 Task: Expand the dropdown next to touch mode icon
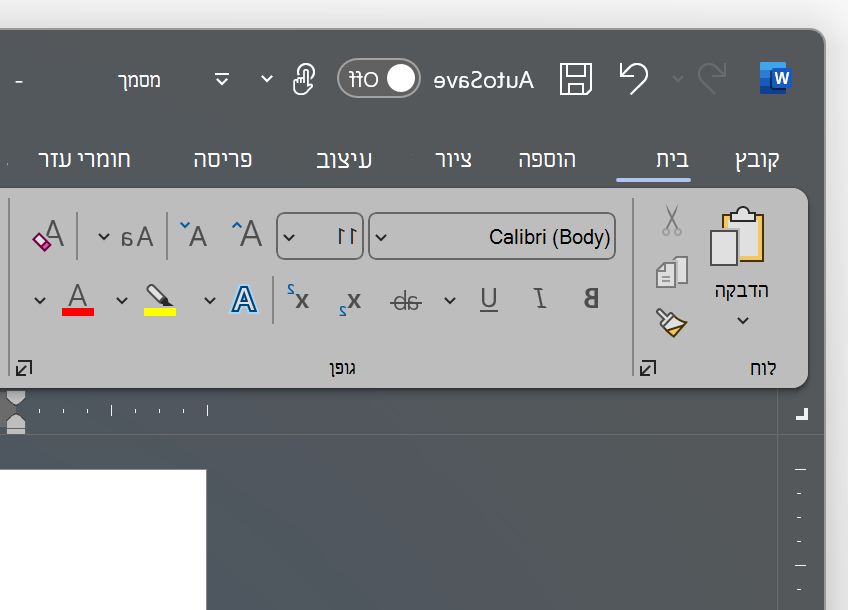tap(267, 79)
